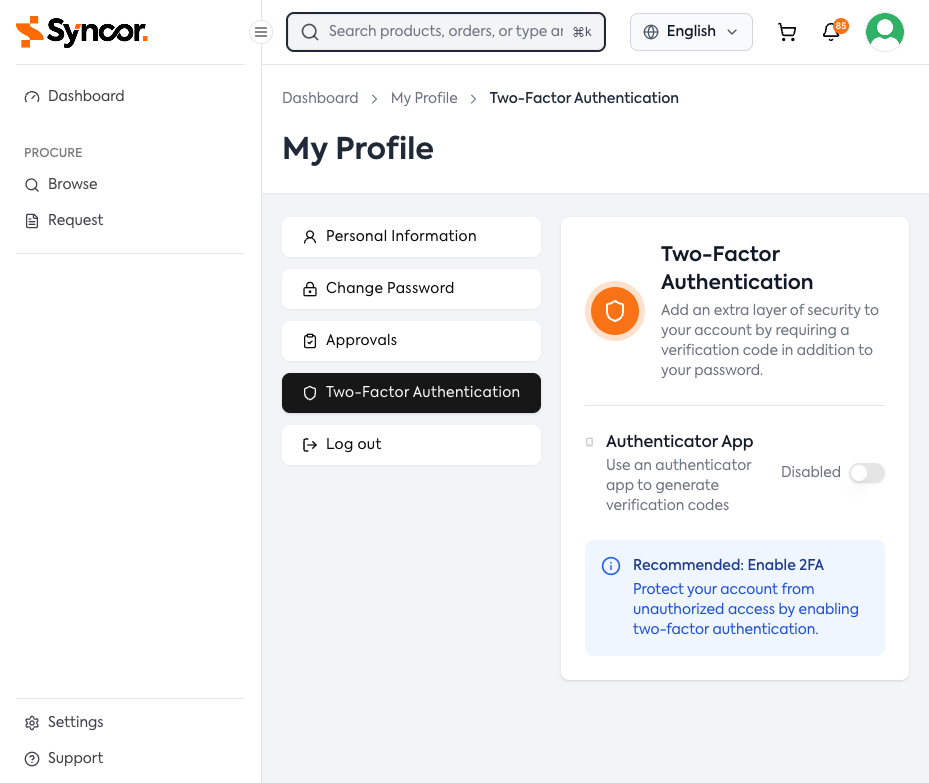
Task: Switch to the Change Password section
Action: [410, 289]
